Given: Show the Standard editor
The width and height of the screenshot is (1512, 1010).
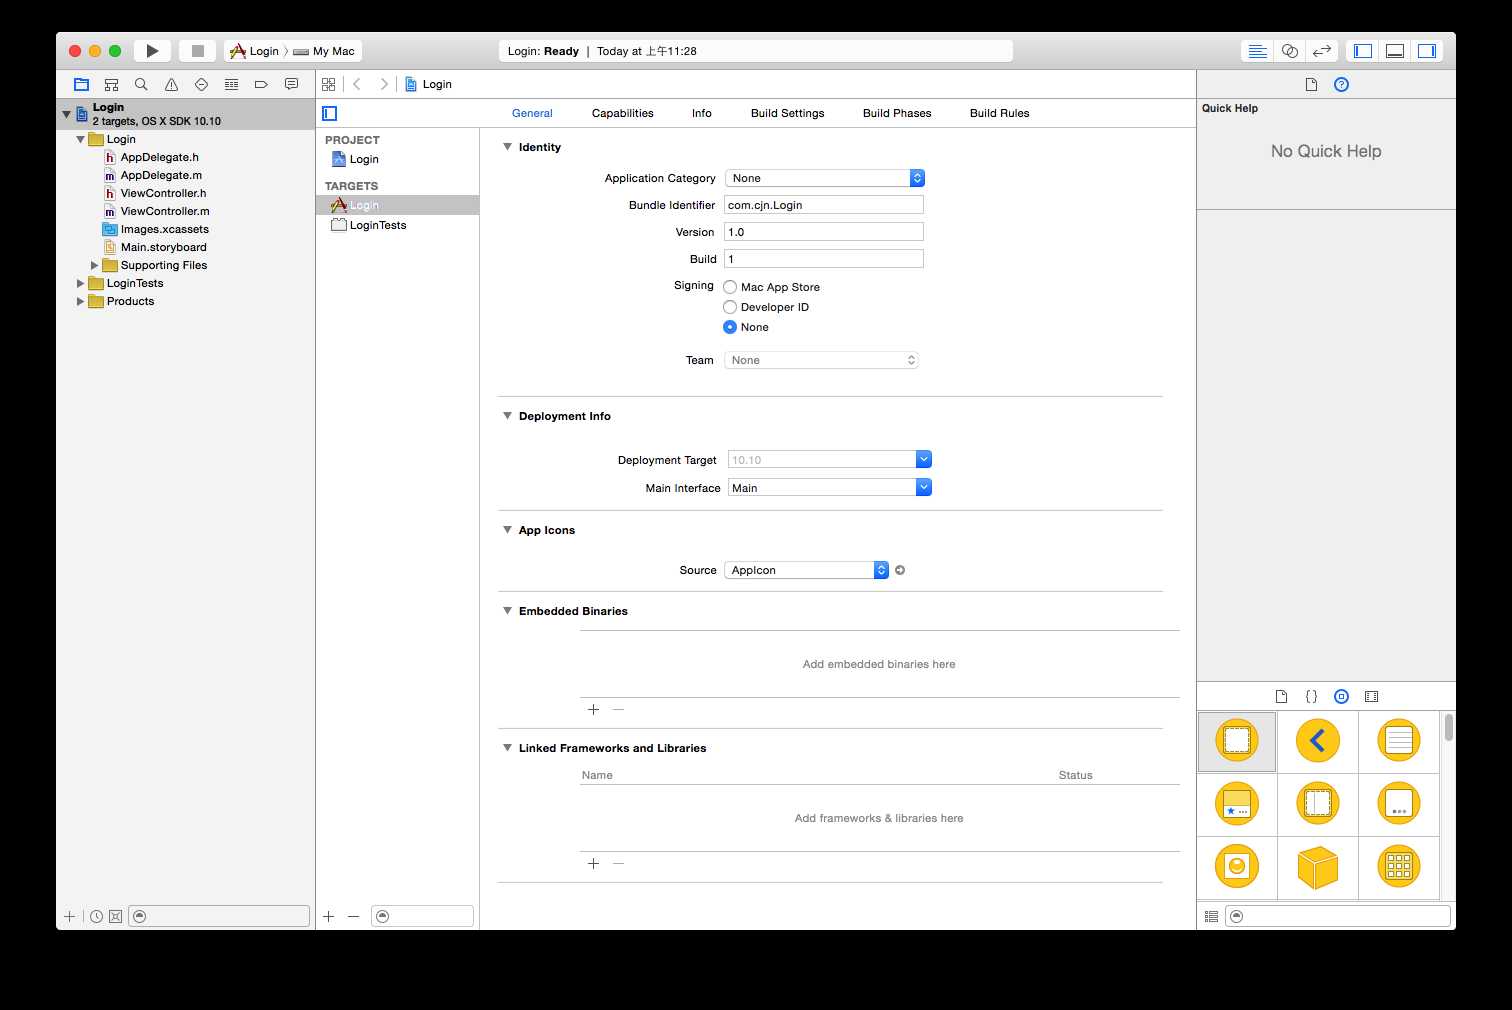Looking at the screenshot, I should pyautogui.click(x=1258, y=51).
